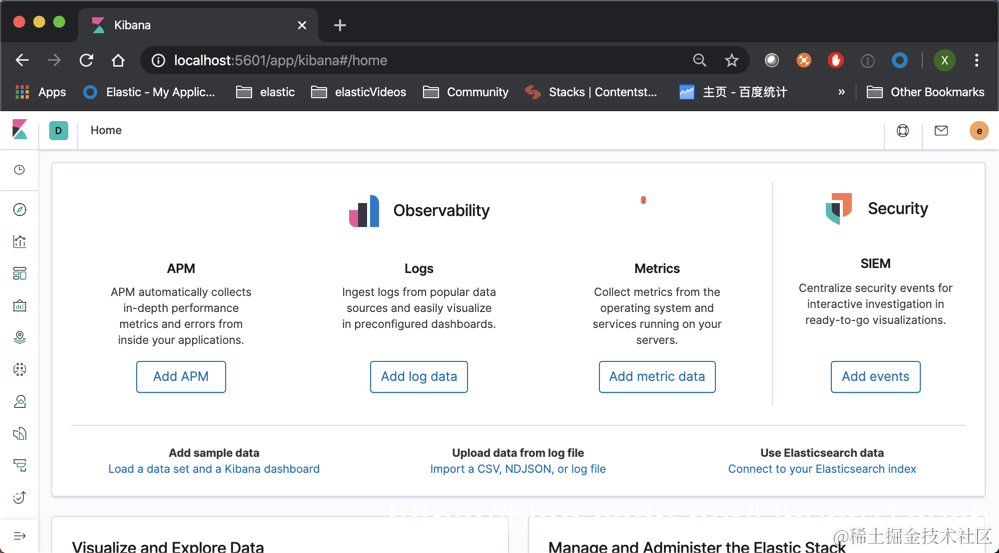999x553 pixels.
Task: Show hidden bookmarks with double chevron
Action: click(x=841, y=92)
